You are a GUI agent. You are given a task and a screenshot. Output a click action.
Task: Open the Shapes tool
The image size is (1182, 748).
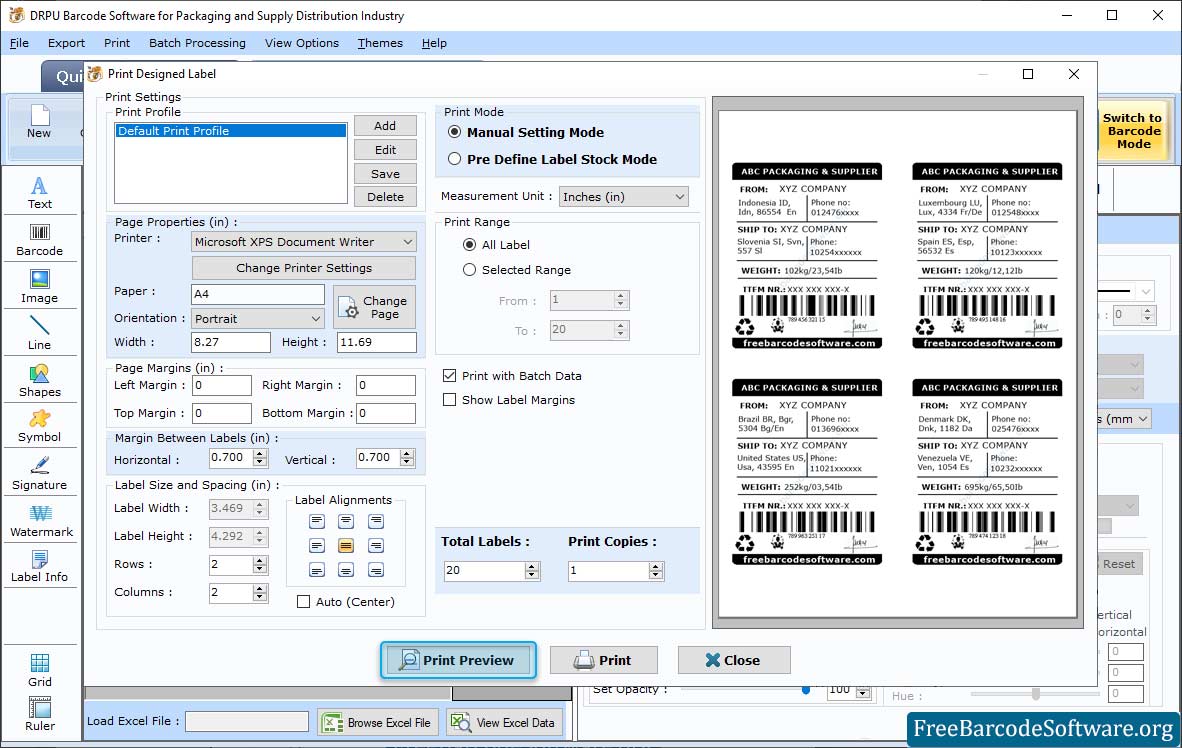pyautogui.click(x=39, y=381)
